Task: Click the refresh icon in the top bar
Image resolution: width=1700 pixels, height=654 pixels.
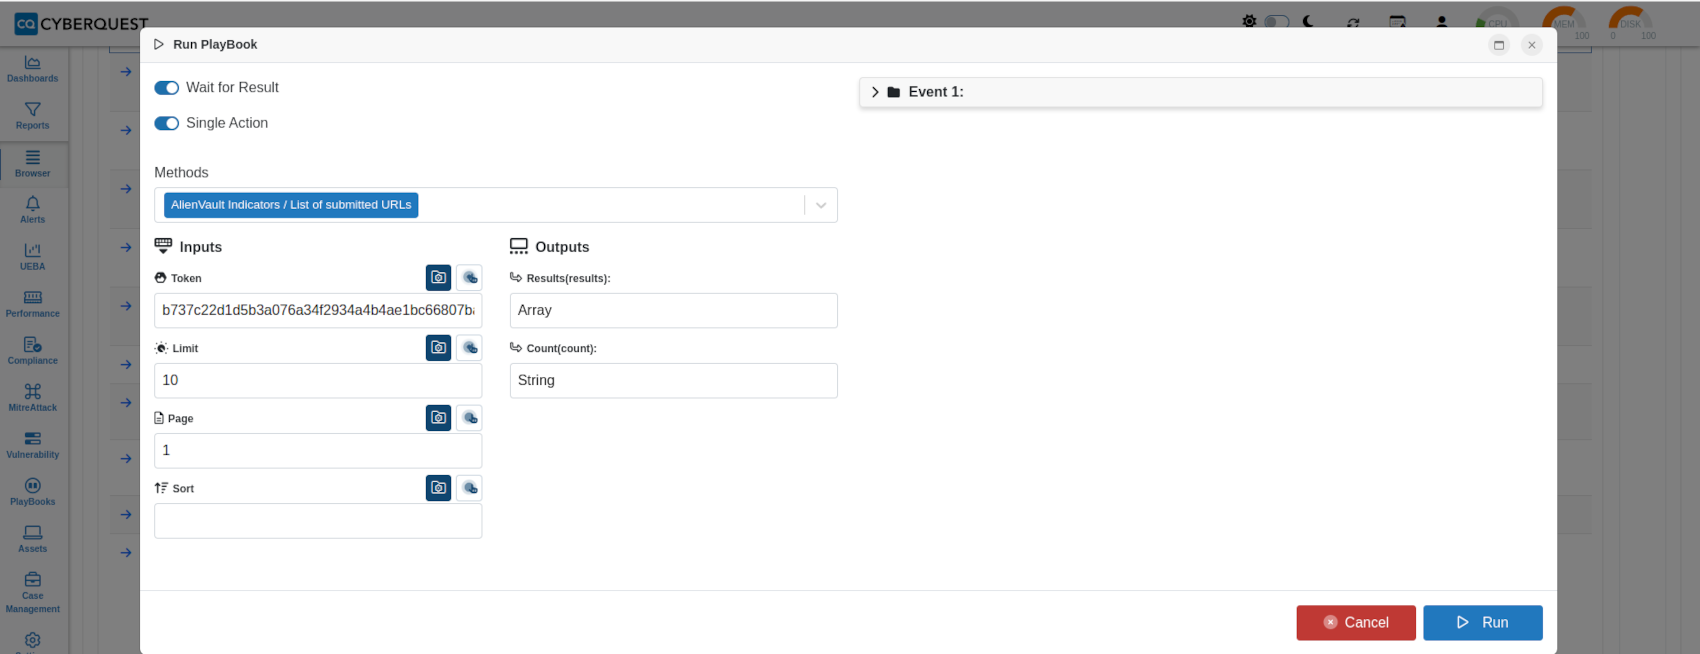Action: [1353, 22]
